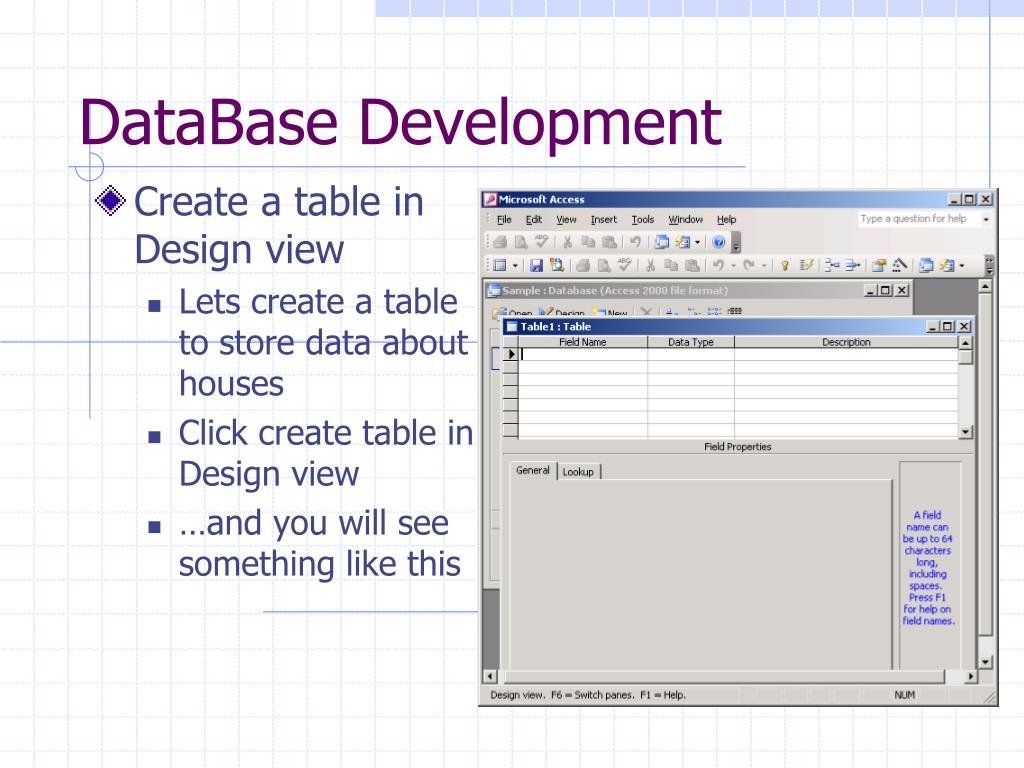
Task: Click the View button in the Table Design toolbar
Action: point(500,265)
